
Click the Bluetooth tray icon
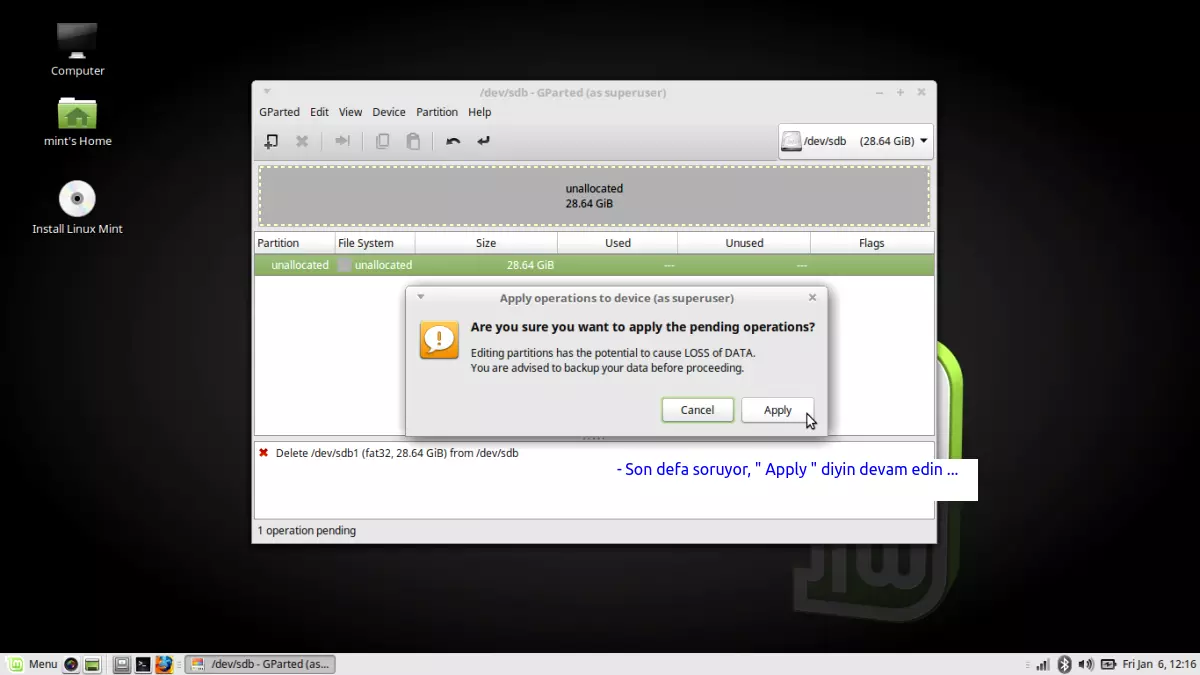pos(1065,664)
